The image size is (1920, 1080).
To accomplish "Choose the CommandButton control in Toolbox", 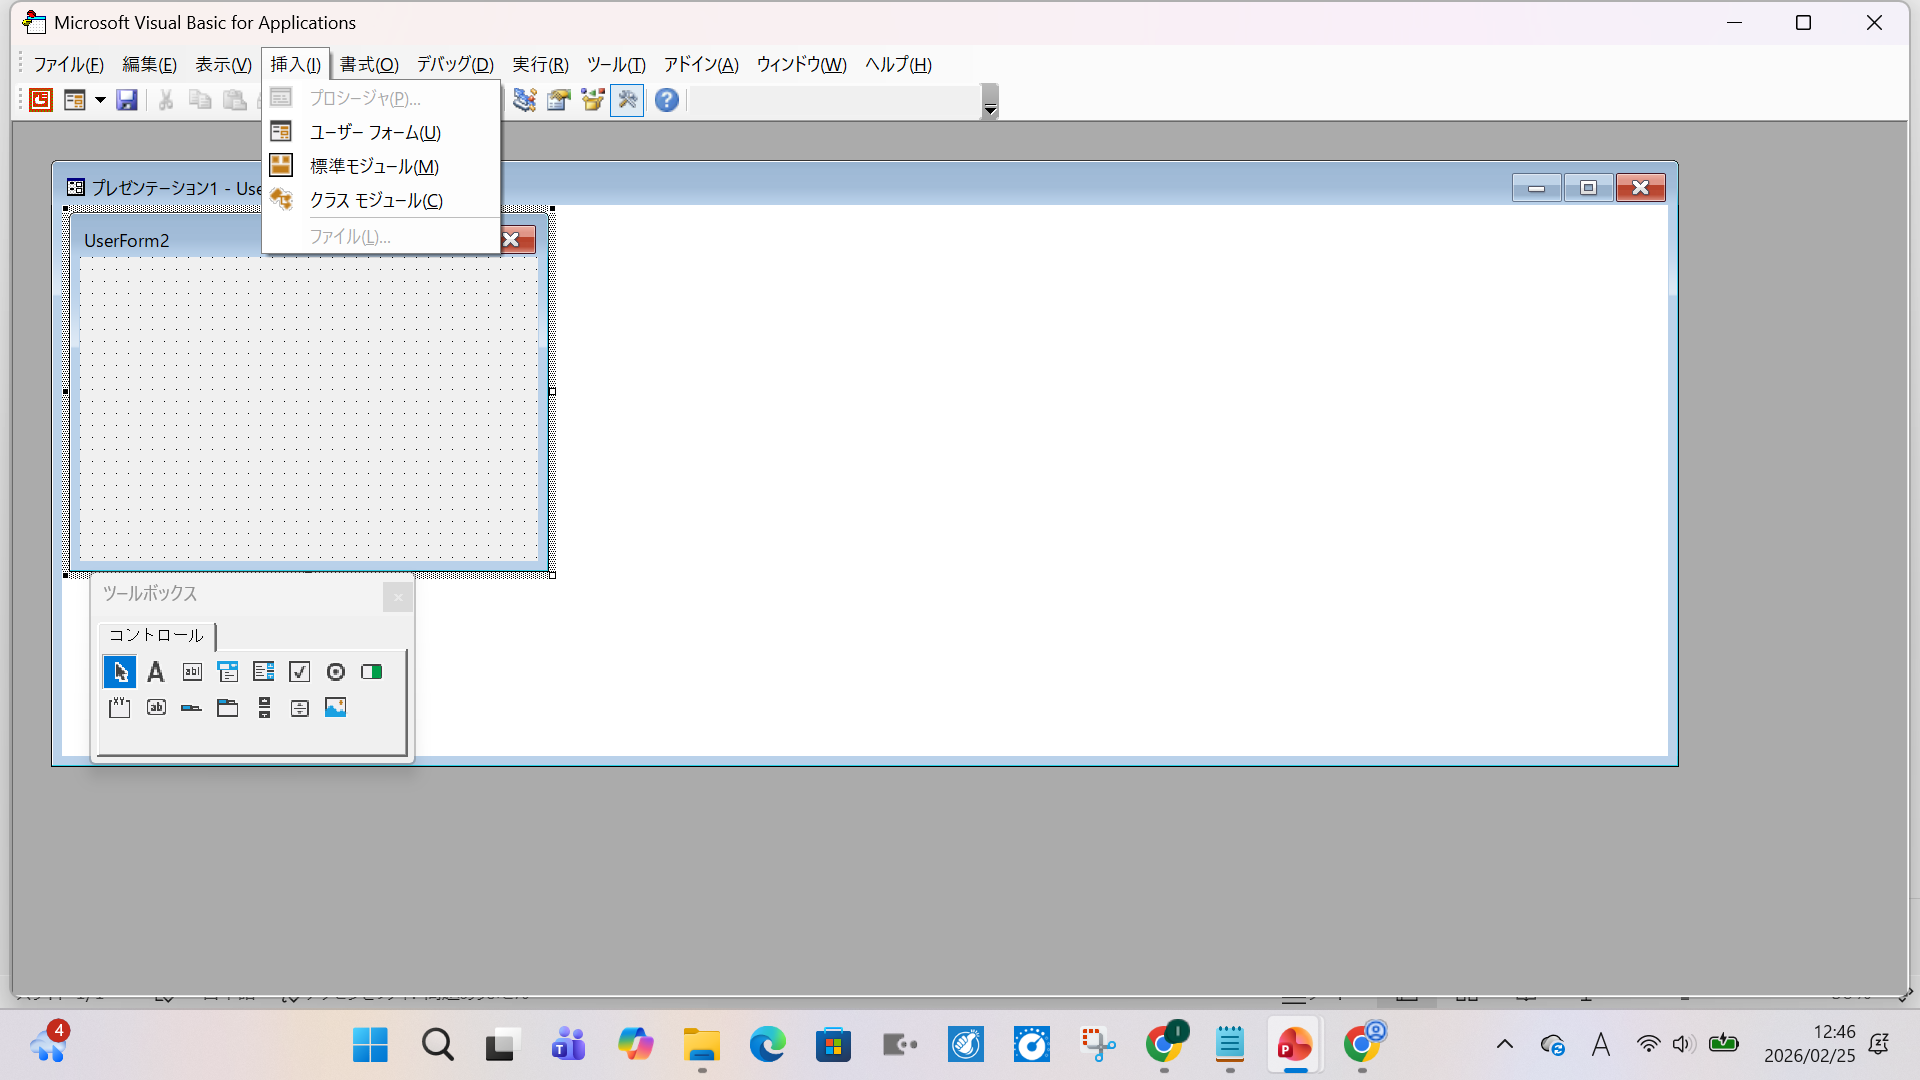I will 156,708.
